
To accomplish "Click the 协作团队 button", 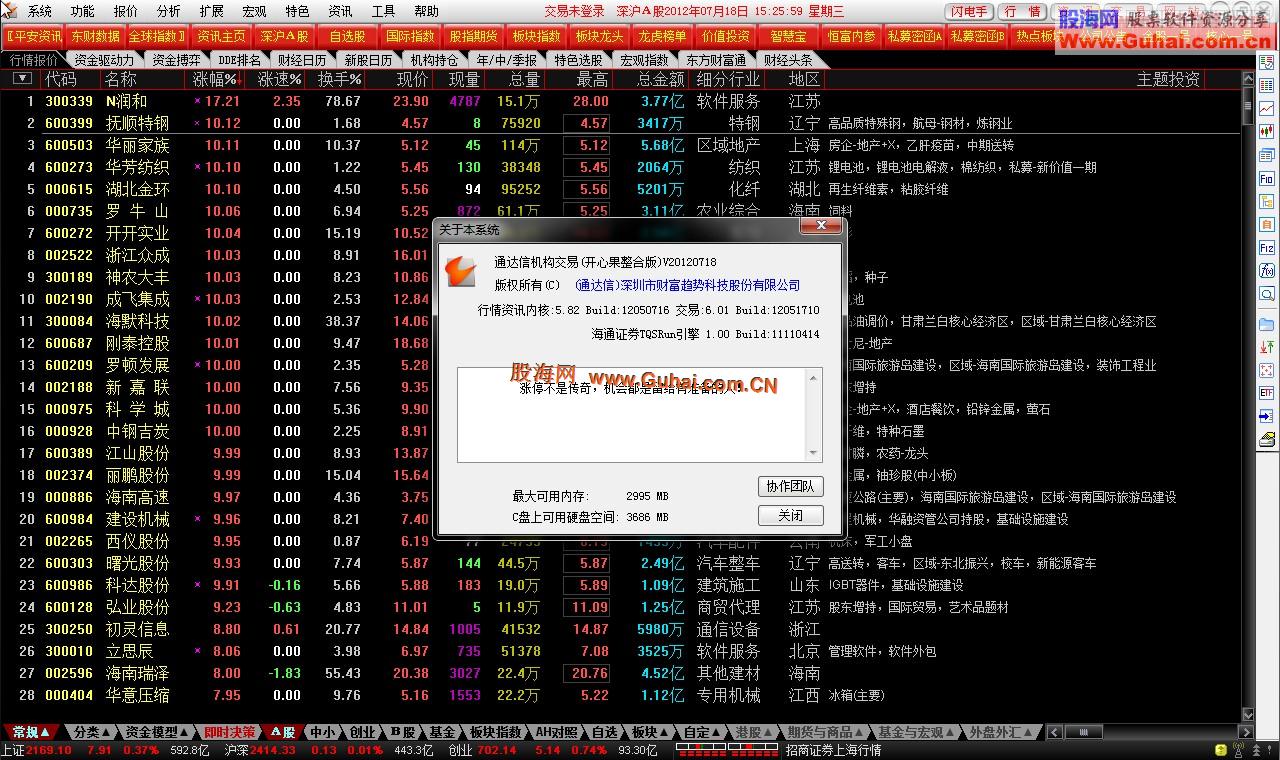I will click(790, 486).
